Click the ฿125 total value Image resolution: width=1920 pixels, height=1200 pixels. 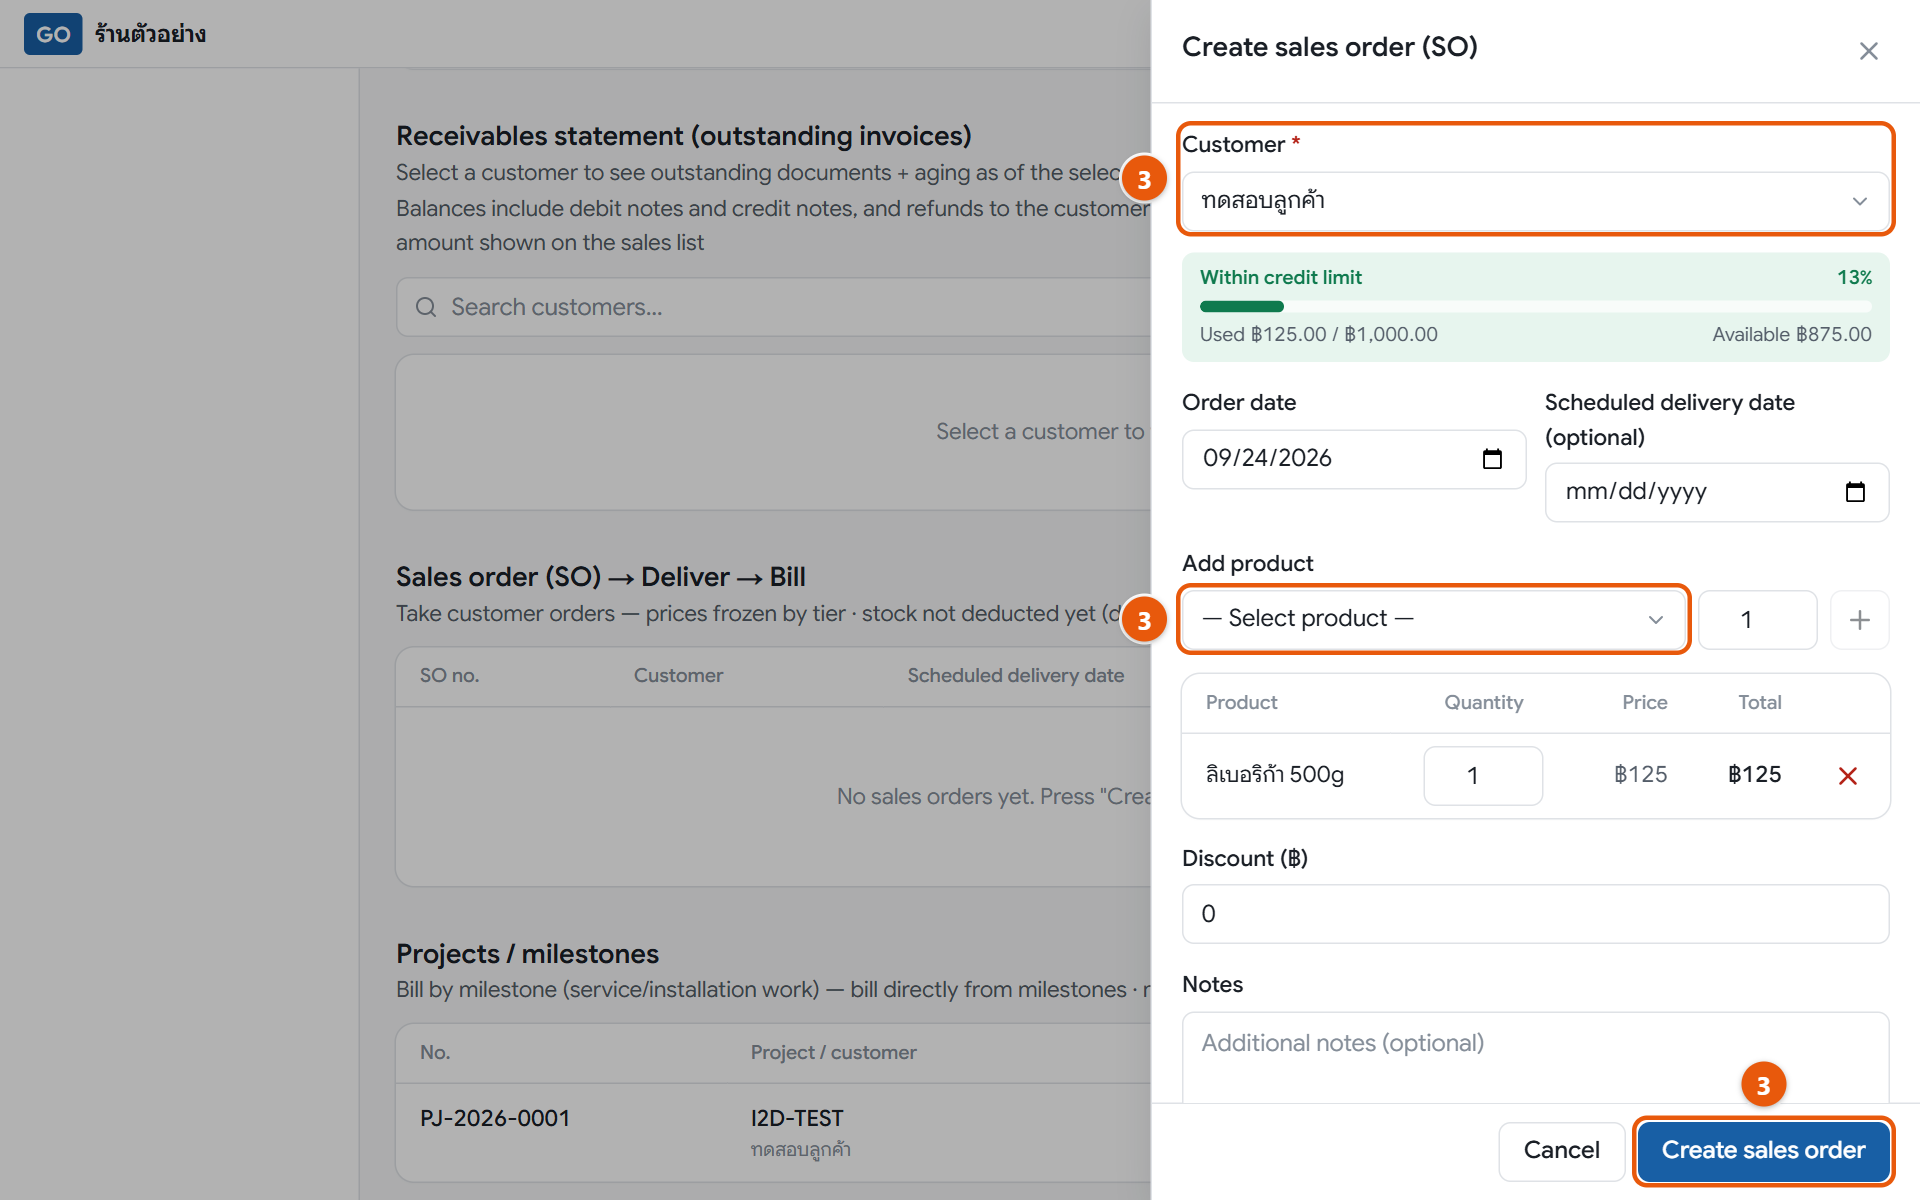1754,775
